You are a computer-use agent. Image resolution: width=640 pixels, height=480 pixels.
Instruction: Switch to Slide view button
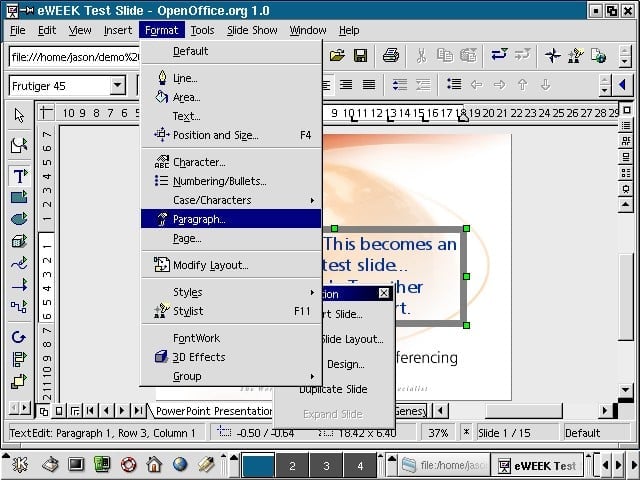click(x=59, y=411)
